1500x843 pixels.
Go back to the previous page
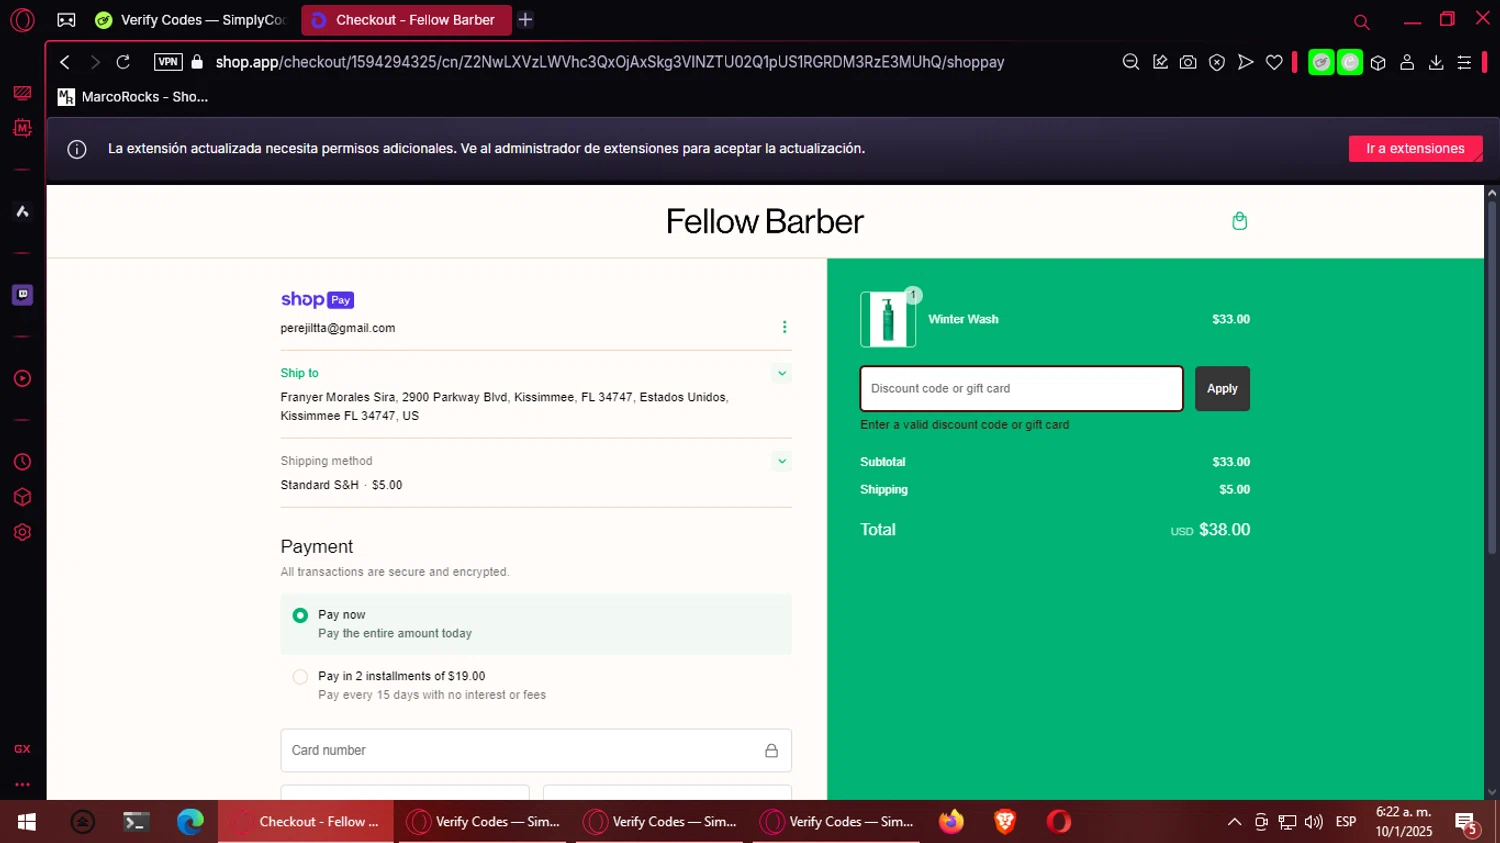click(65, 62)
